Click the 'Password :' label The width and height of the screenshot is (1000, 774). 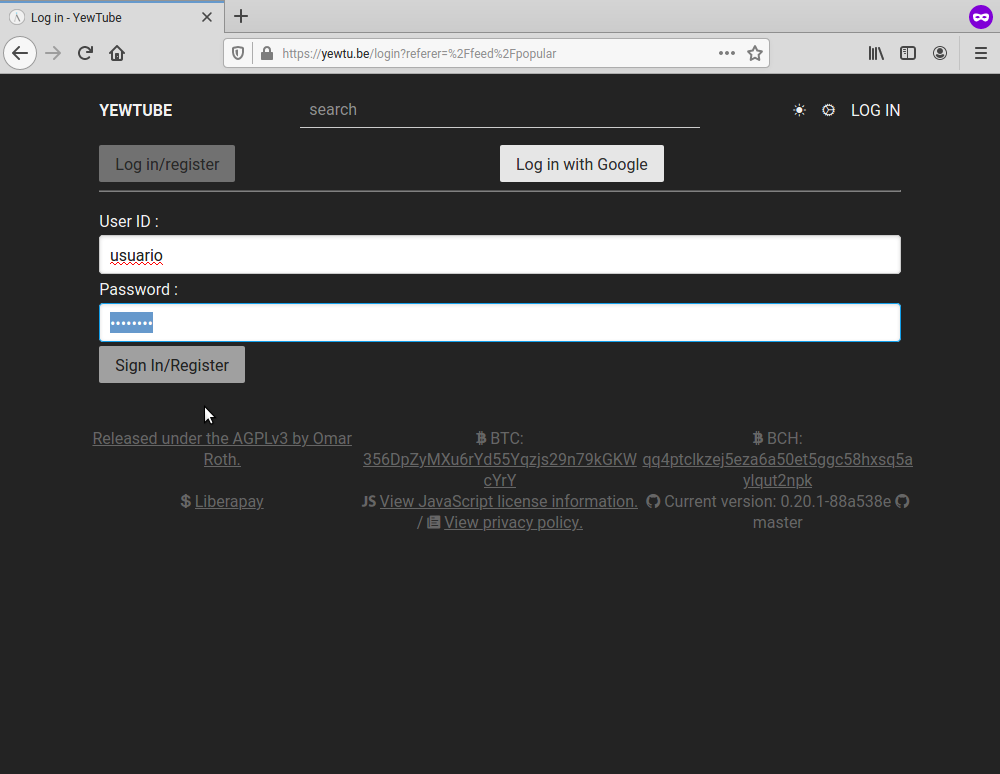[138, 289]
